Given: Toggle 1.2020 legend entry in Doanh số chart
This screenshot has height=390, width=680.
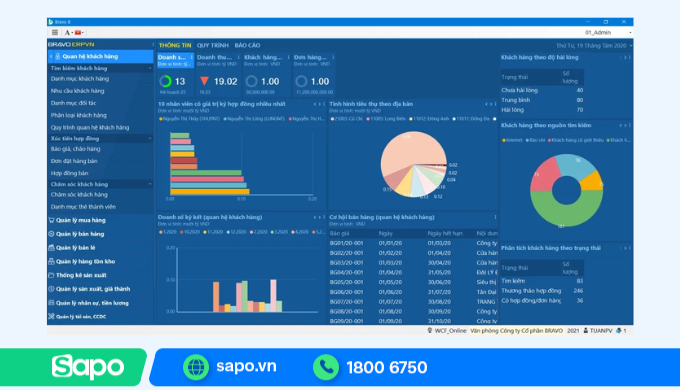Looking at the screenshot, I should (x=168, y=232).
